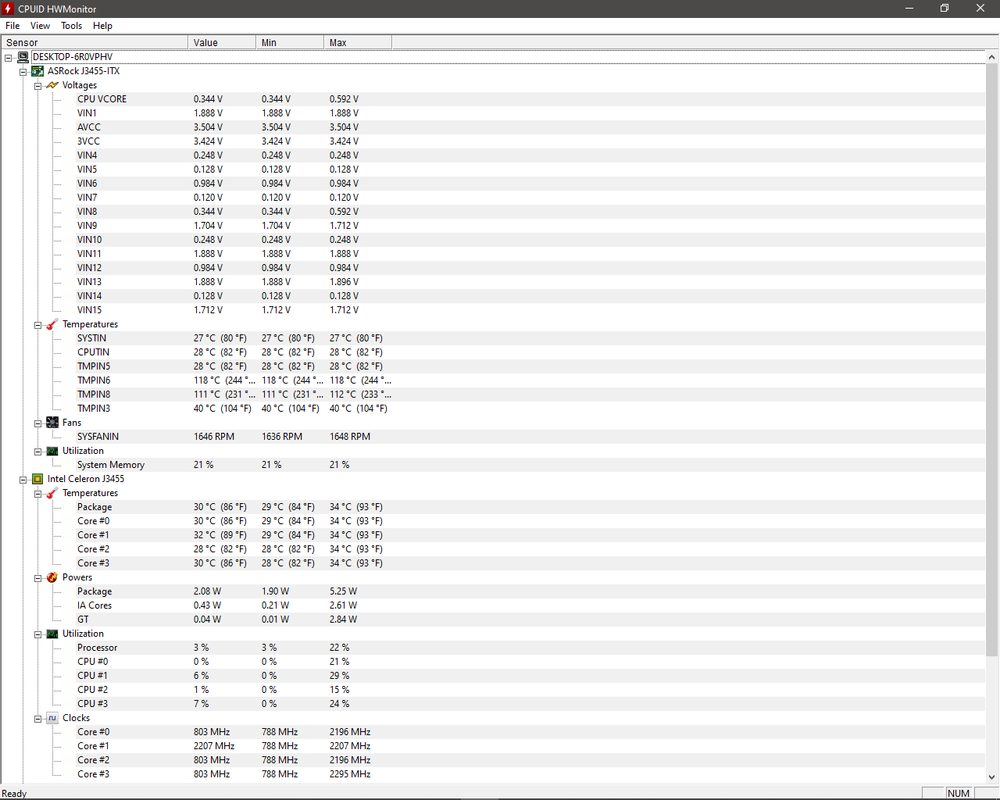This screenshot has width=1000, height=800.
Task: Click the 2207 MHz Core #1 clock value
Action: 214,746
